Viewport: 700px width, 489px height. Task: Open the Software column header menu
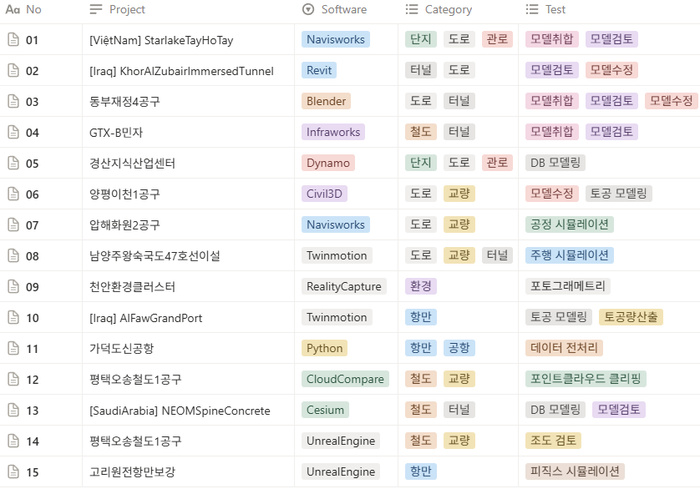(x=343, y=9)
